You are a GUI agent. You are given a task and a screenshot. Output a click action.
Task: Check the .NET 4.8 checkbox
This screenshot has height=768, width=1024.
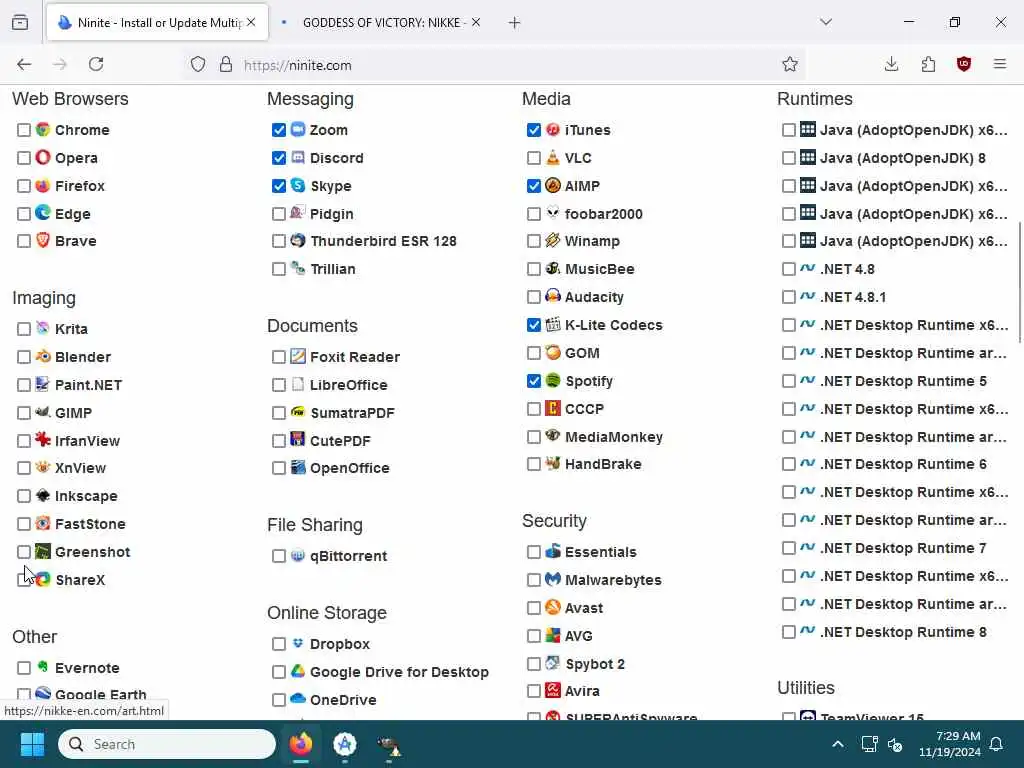point(788,269)
